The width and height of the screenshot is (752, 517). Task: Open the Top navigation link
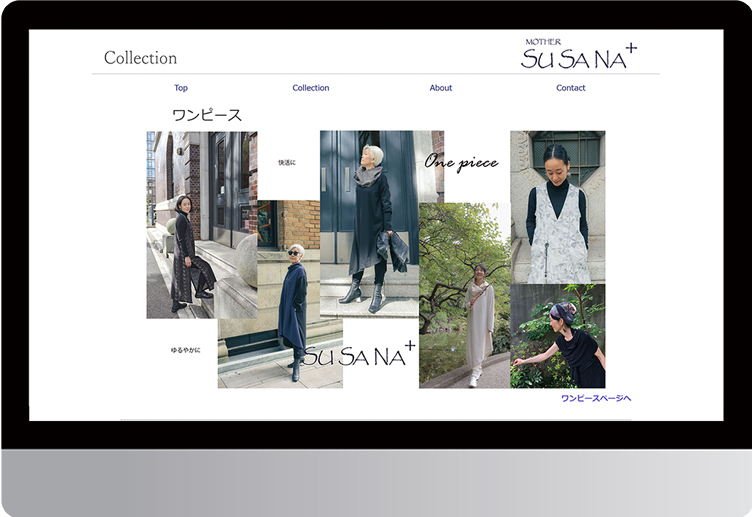(x=181, y=88)
